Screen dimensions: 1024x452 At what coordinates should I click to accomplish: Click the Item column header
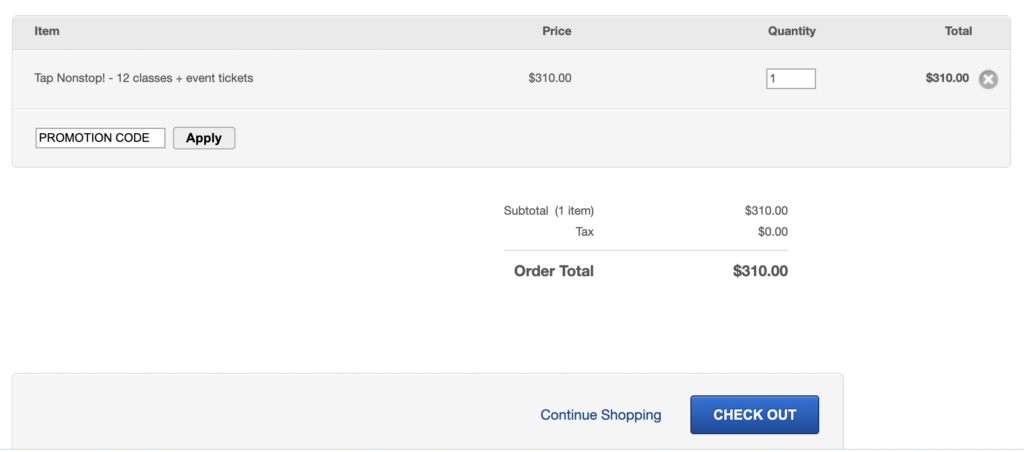pos(47,31)
